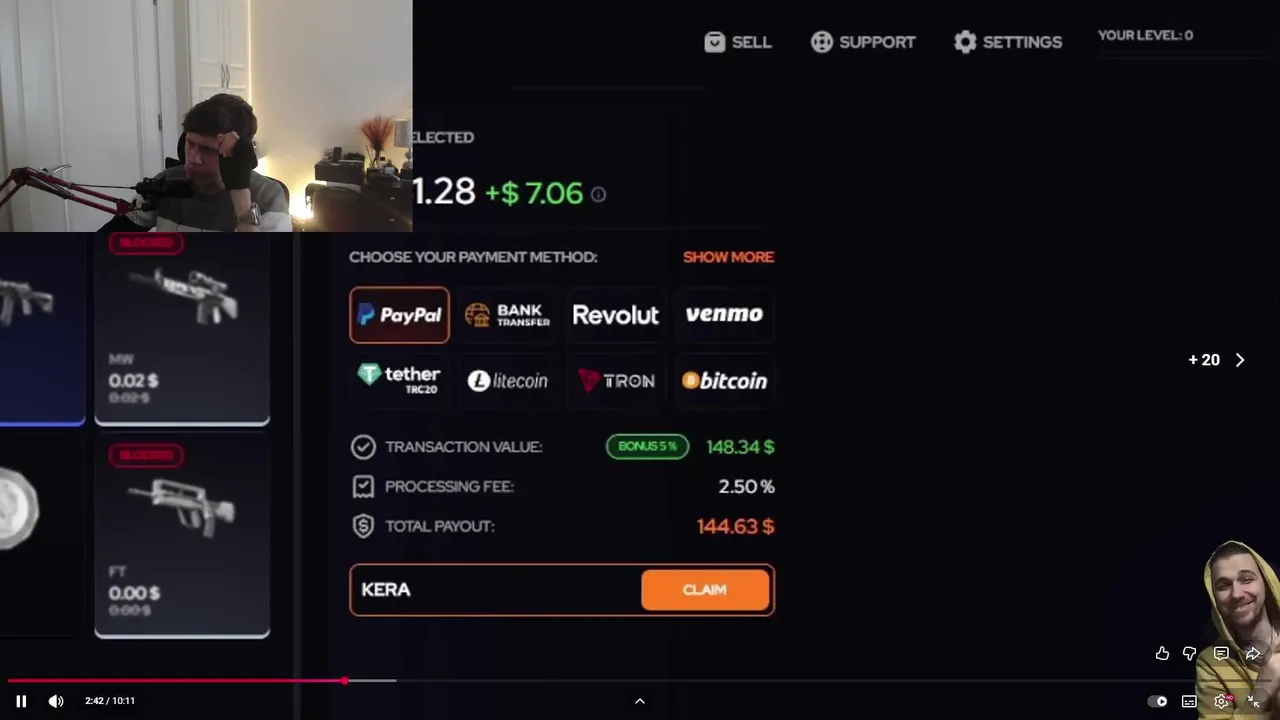Screen dimensions: 1280x720
Task: Open video quality settings gear
Action: pyautogui.click(x=1221, y=701)
